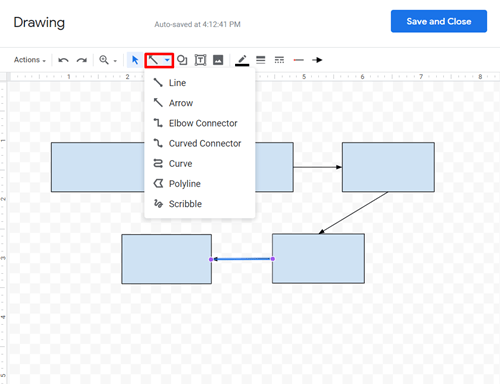
Task: Select Elbow Connector menu item
Action: click(200, 123)
